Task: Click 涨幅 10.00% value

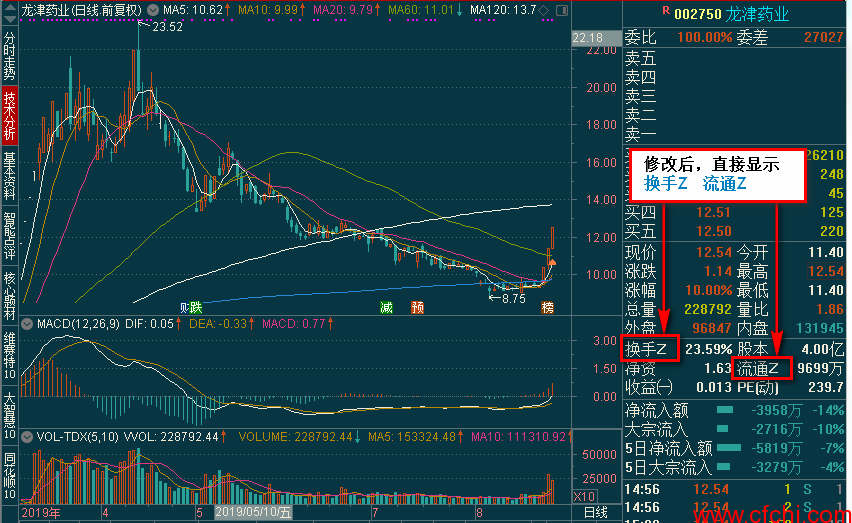Action: coord(709,290)
